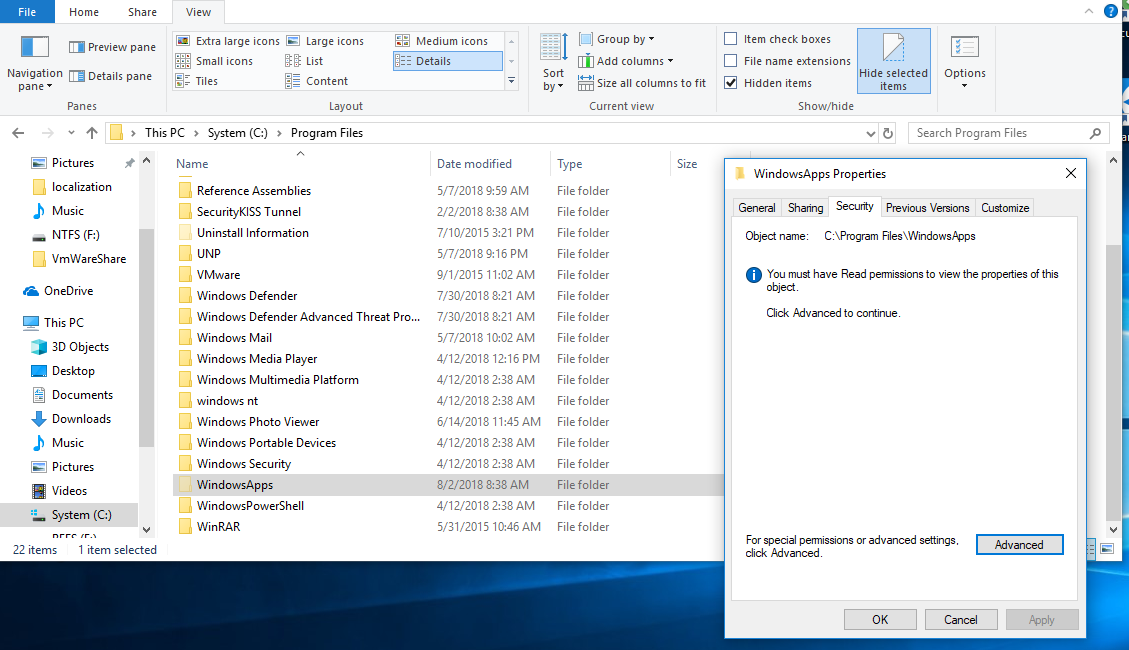1129x650 pixels.
Task: Open the Sharing tab in Properties
Action: [x=805, y=207]
